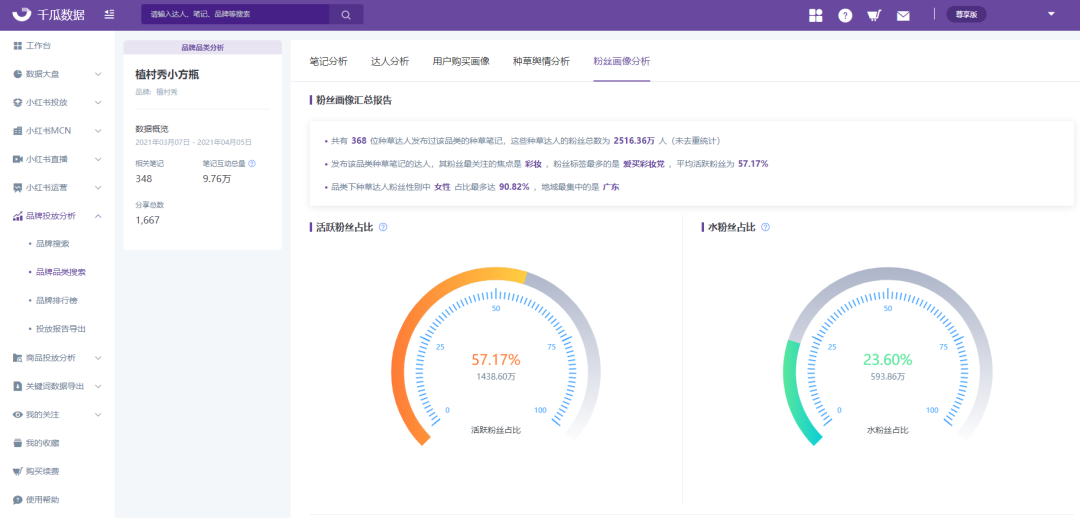The width and height of the screenshot is (1080, 518).
Task: Click the 千瓜数据 logo
Action: pyautogui.click(x=48, y=14)
